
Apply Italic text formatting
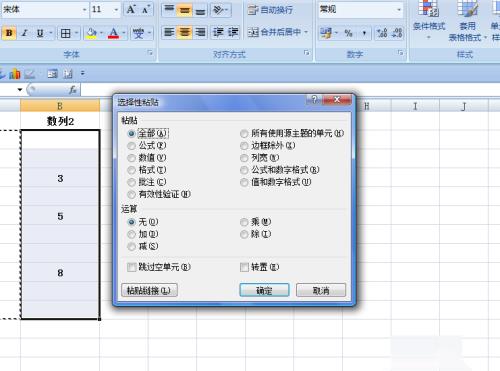[x=24, y=33]
